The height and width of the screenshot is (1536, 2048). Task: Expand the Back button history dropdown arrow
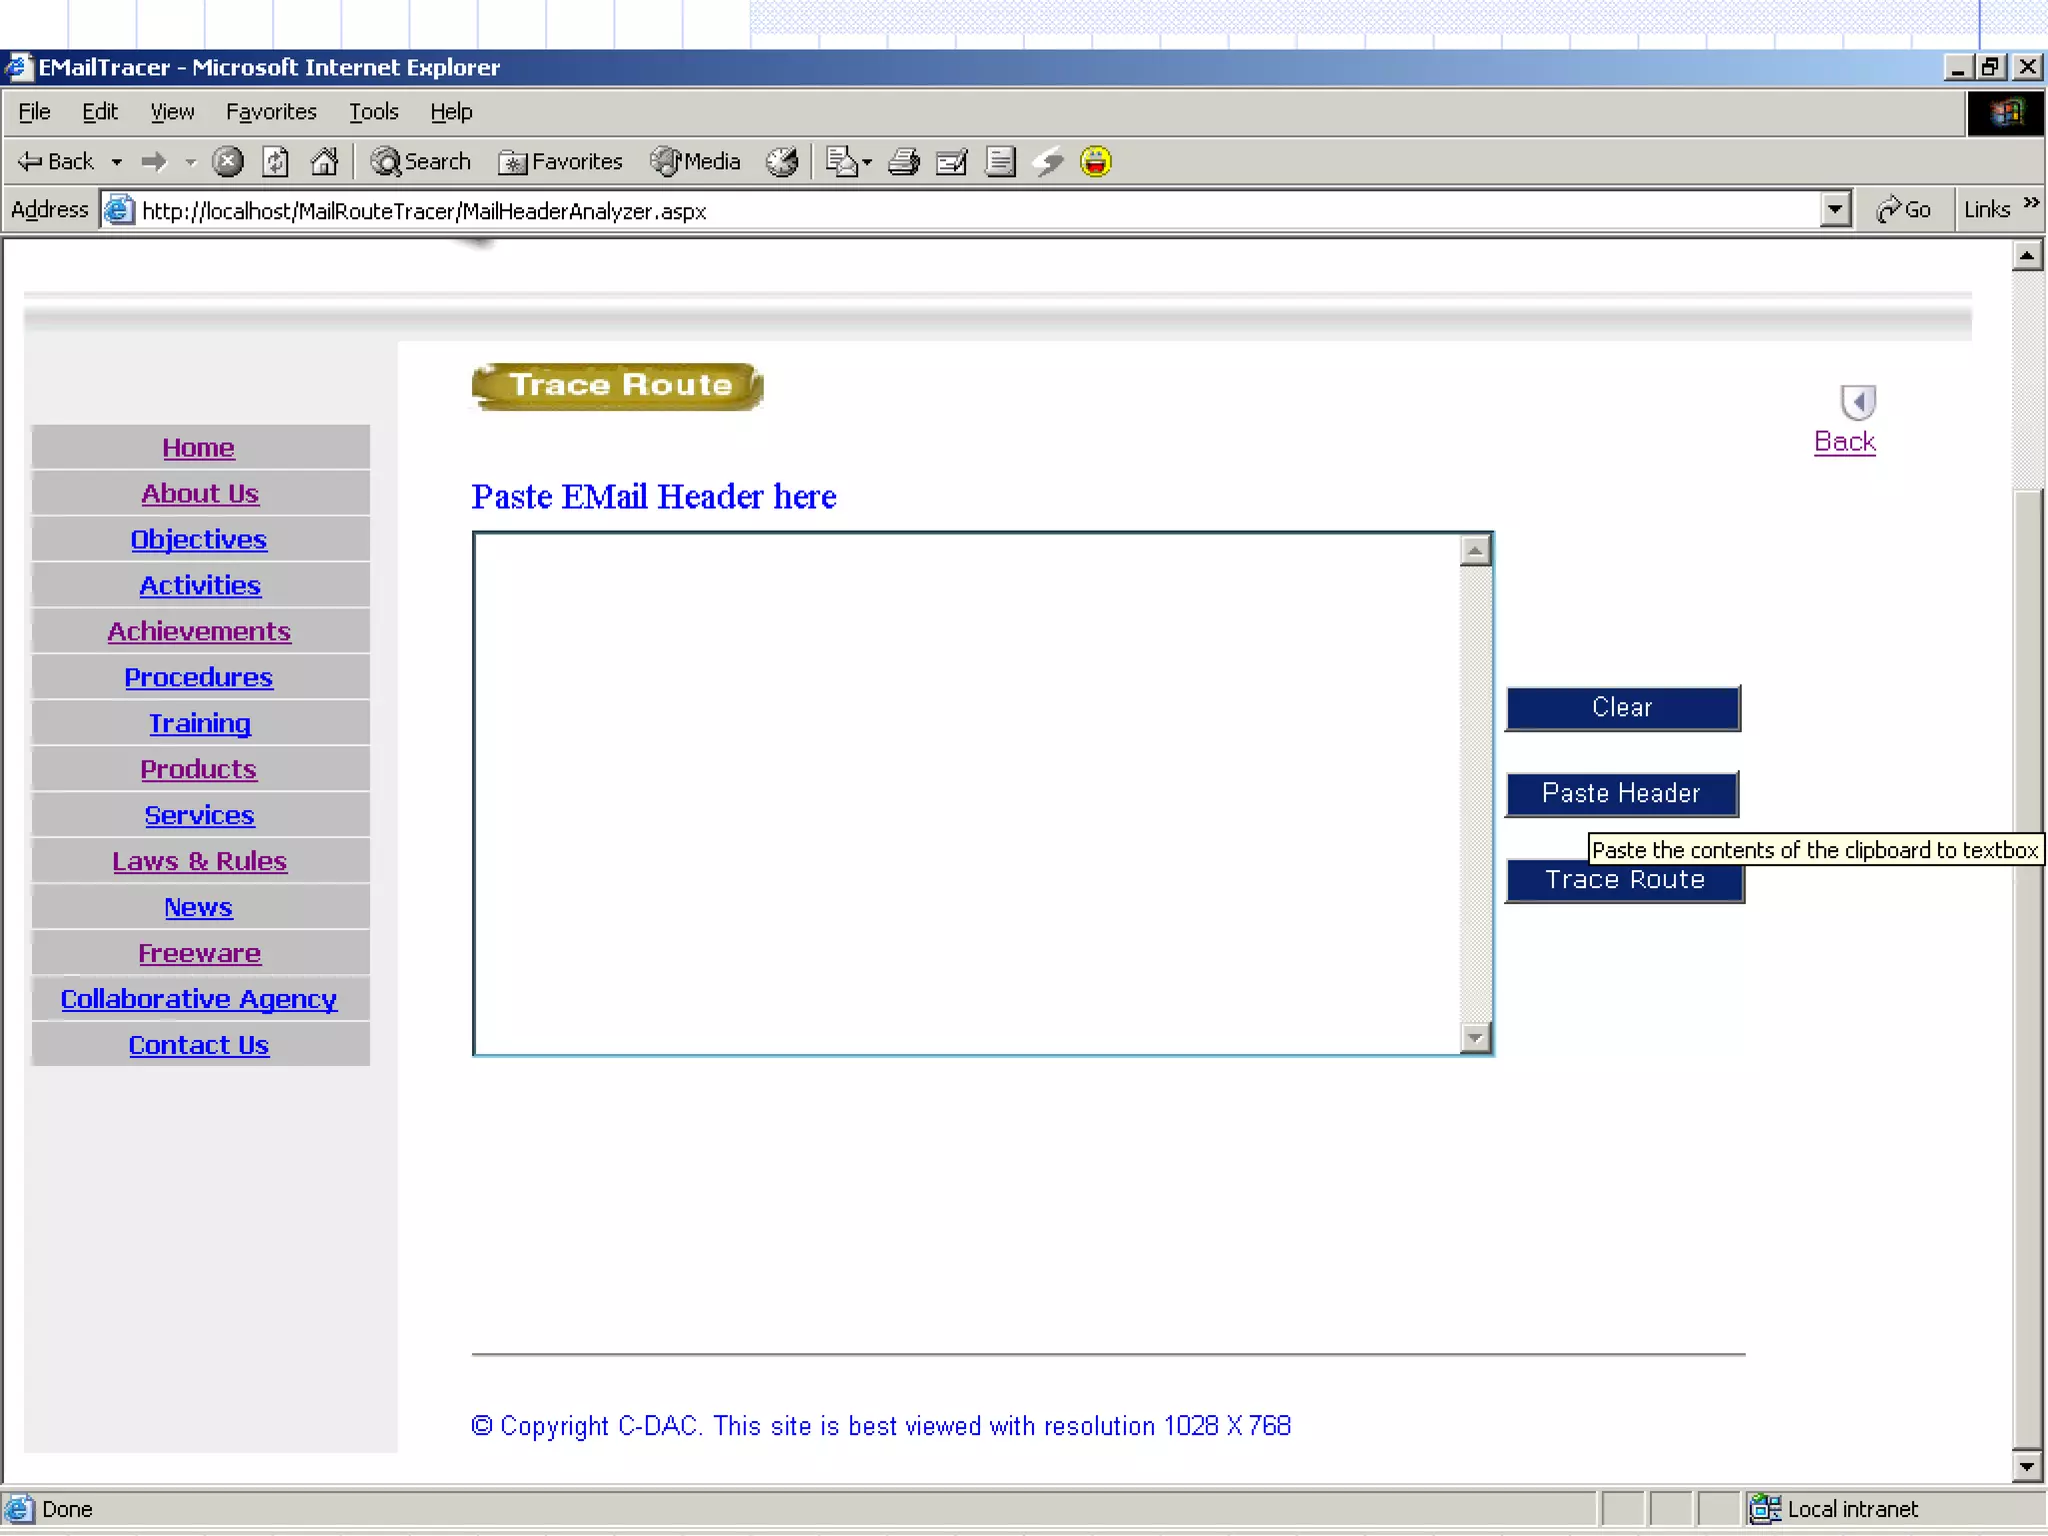pyautogui.click(x=117, y=161)
